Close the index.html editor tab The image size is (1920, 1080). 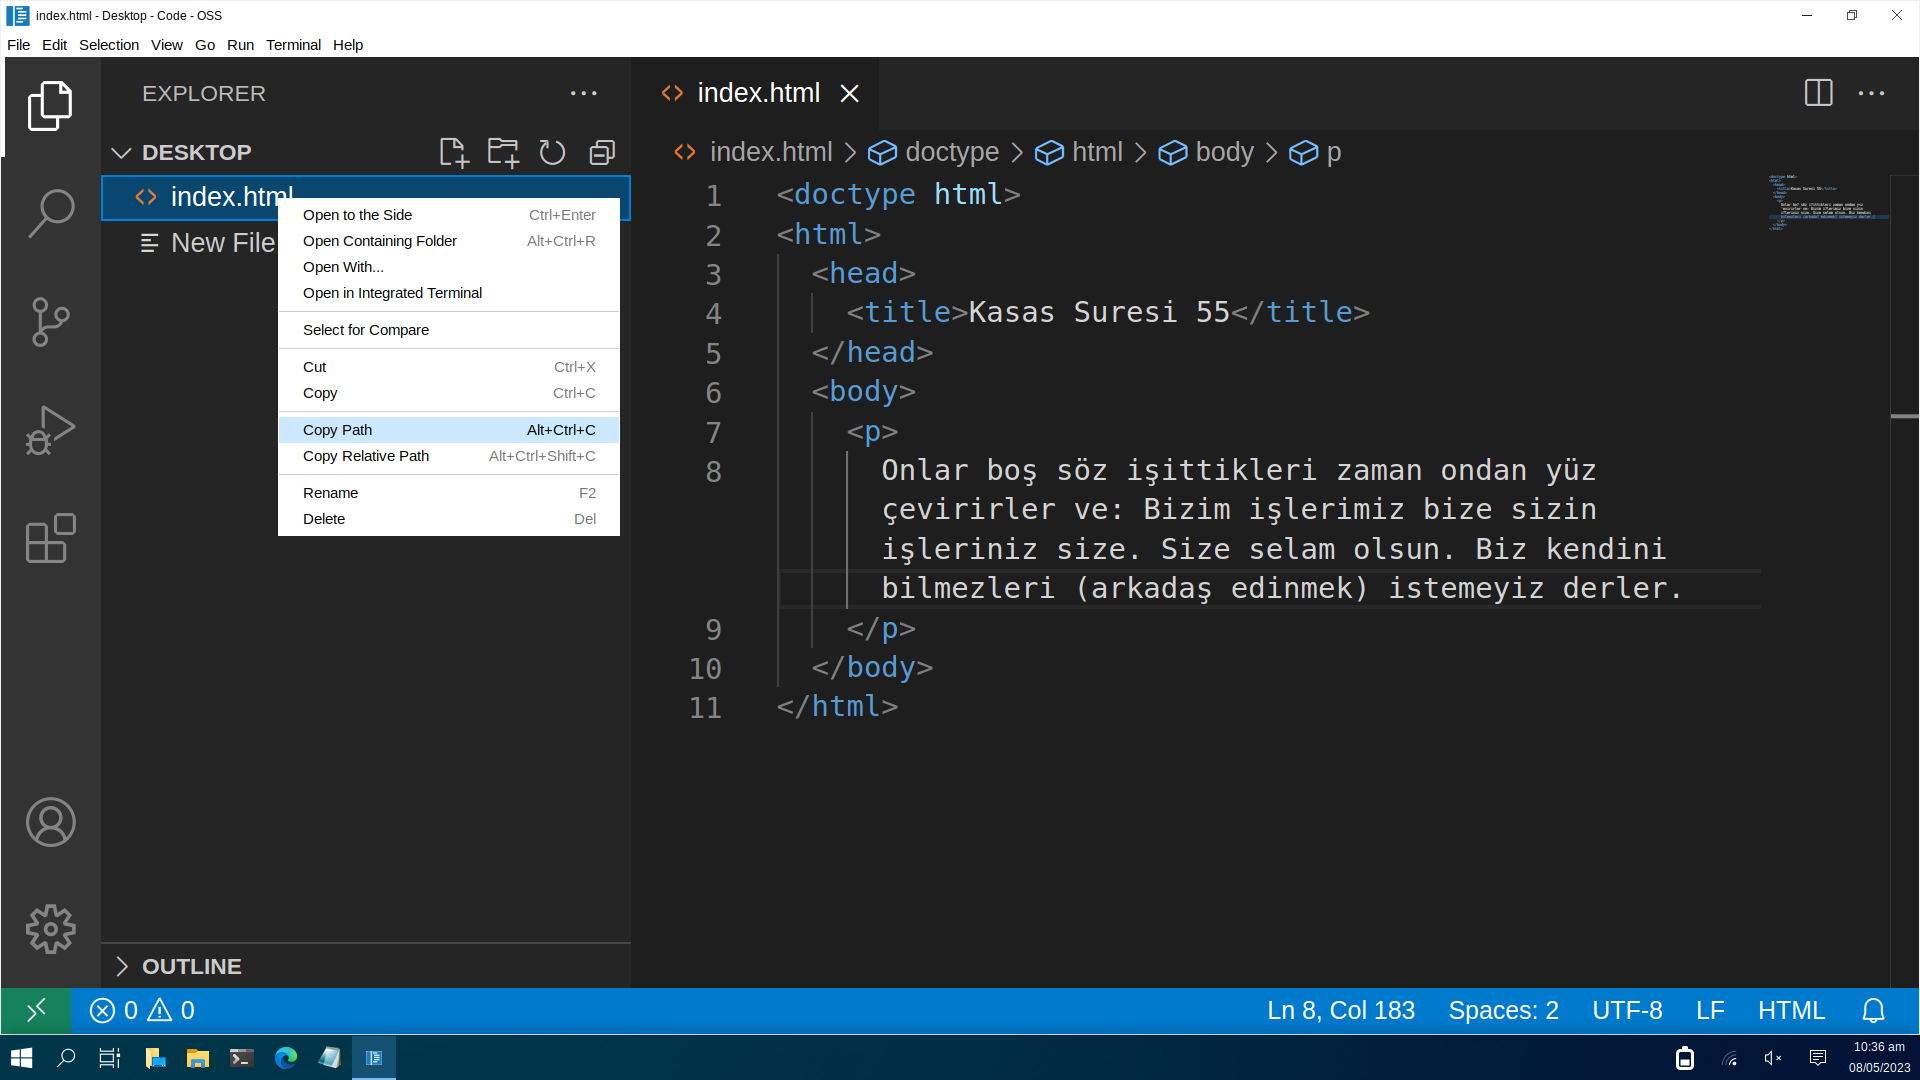click(850, 93)
